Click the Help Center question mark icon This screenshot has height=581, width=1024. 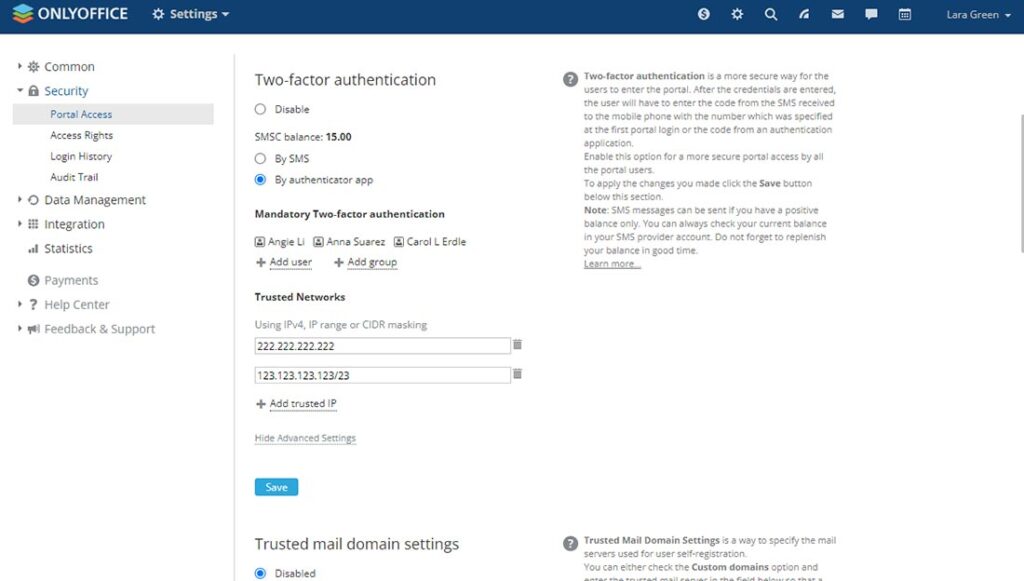(x=33, y=305)
